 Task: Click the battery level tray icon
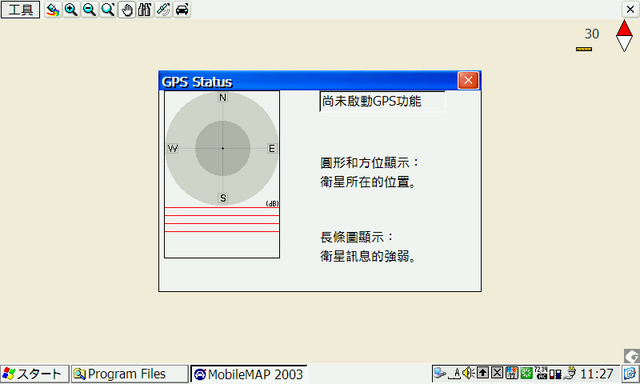(555, 373)
